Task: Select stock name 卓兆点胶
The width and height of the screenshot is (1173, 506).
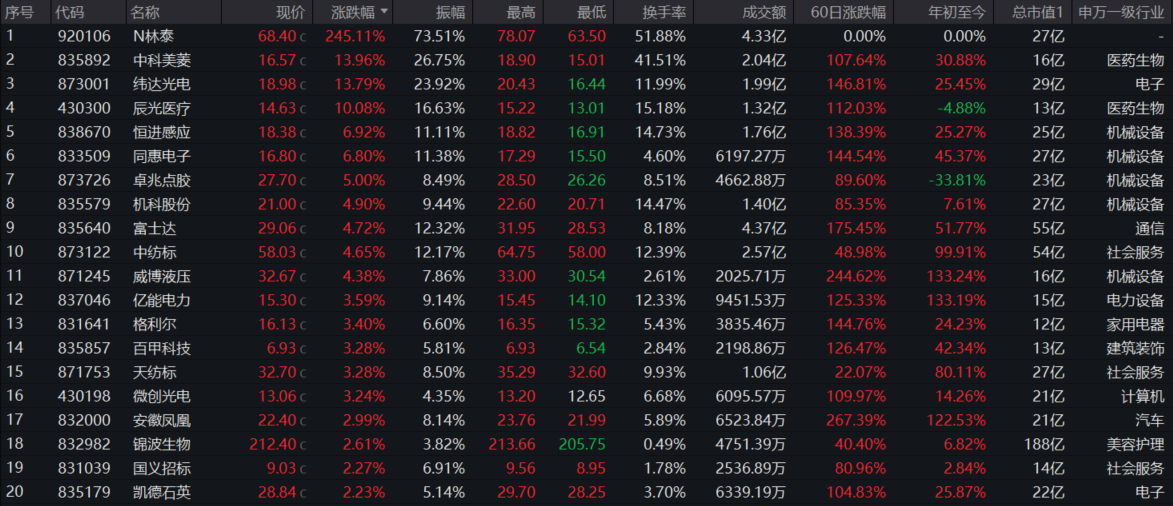Action: pos(162,180)
